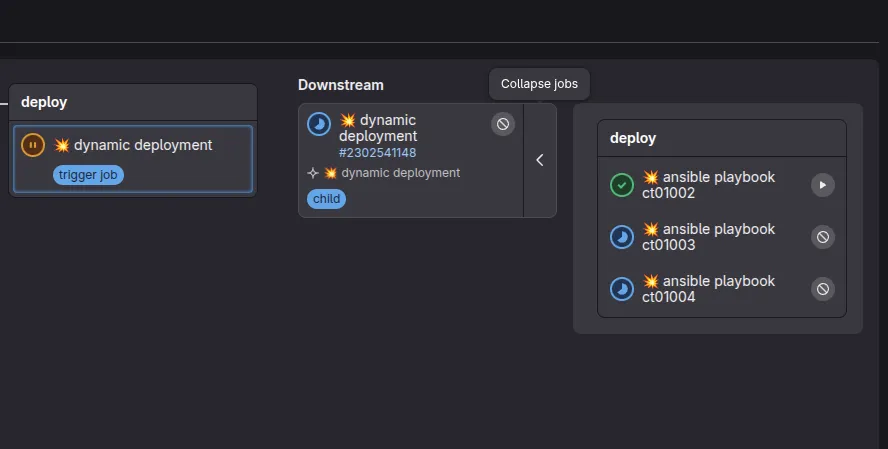Viewport: 888px width, 449px height.
Task: Click the green passed icon for ct01002
Action: [x=622, y=185]
